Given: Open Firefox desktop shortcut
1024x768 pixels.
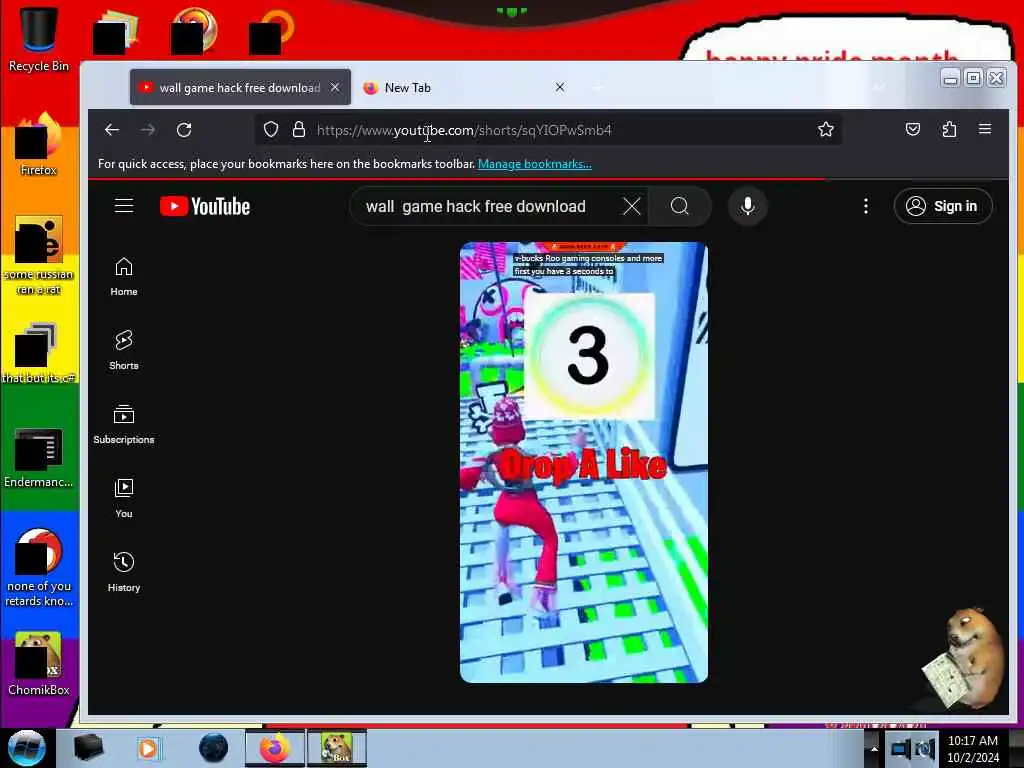Looking at the screenshot, I should (39, 145).
